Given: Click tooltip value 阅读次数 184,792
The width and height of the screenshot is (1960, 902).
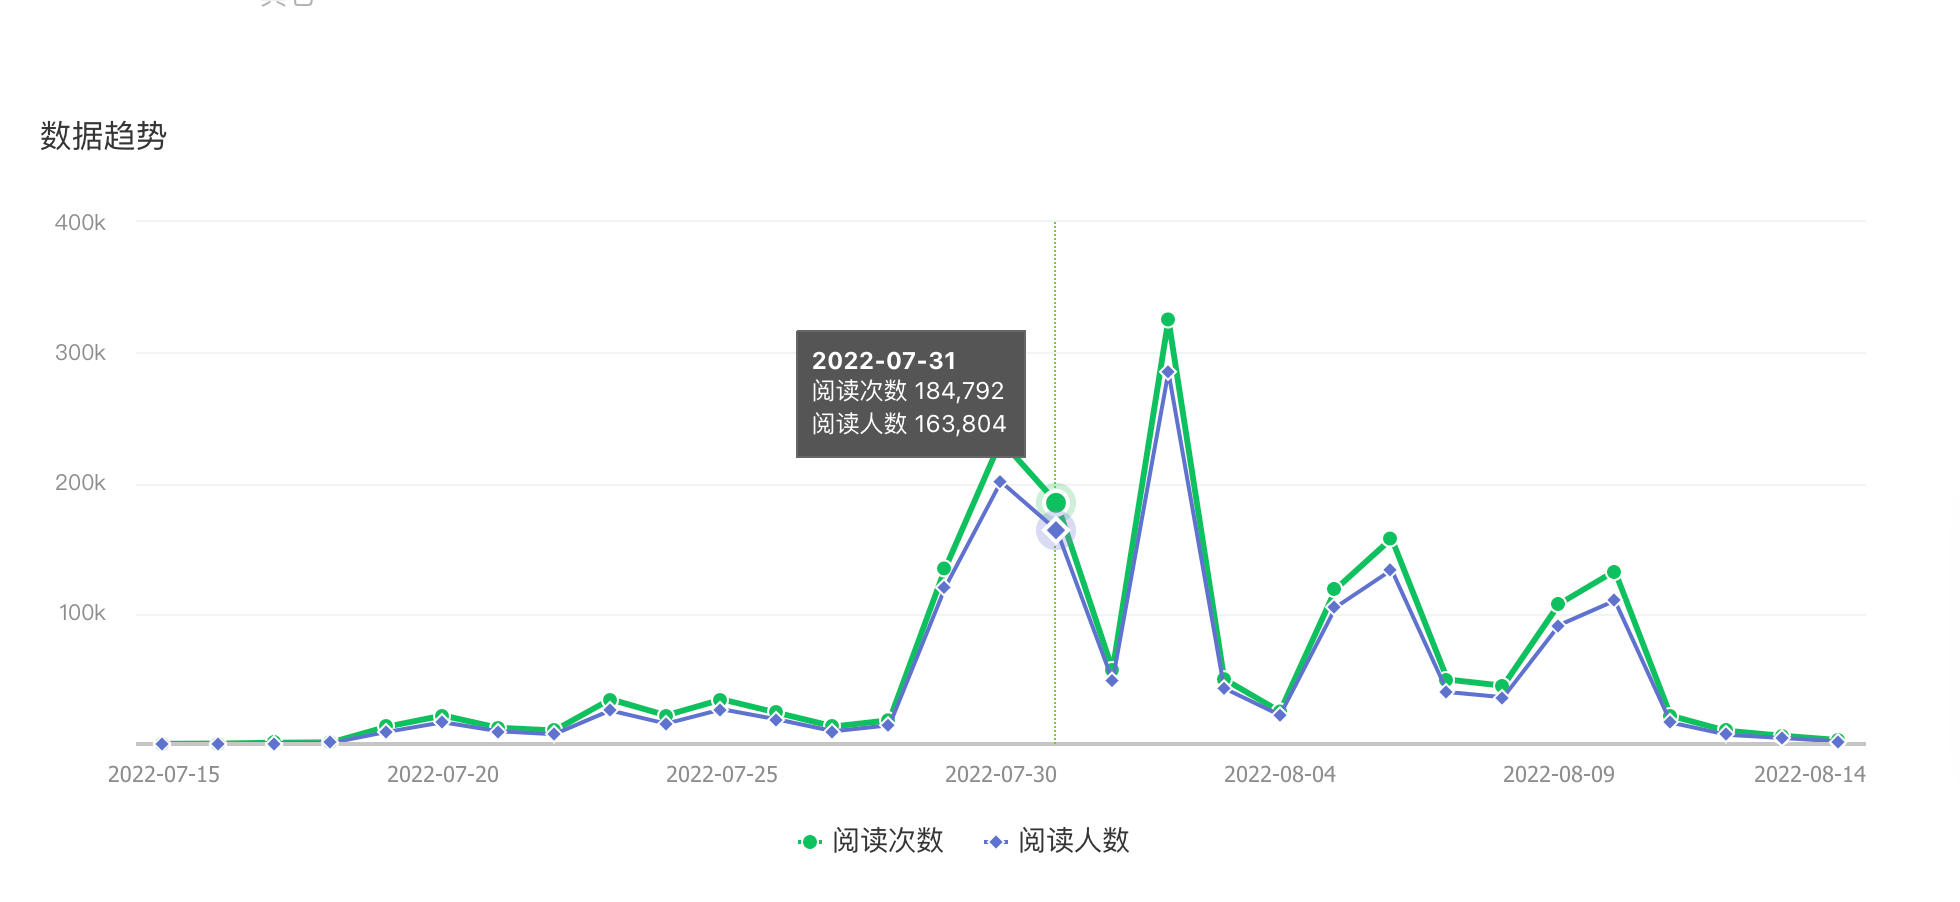Looking at the screenshot, I should (908, 391).
